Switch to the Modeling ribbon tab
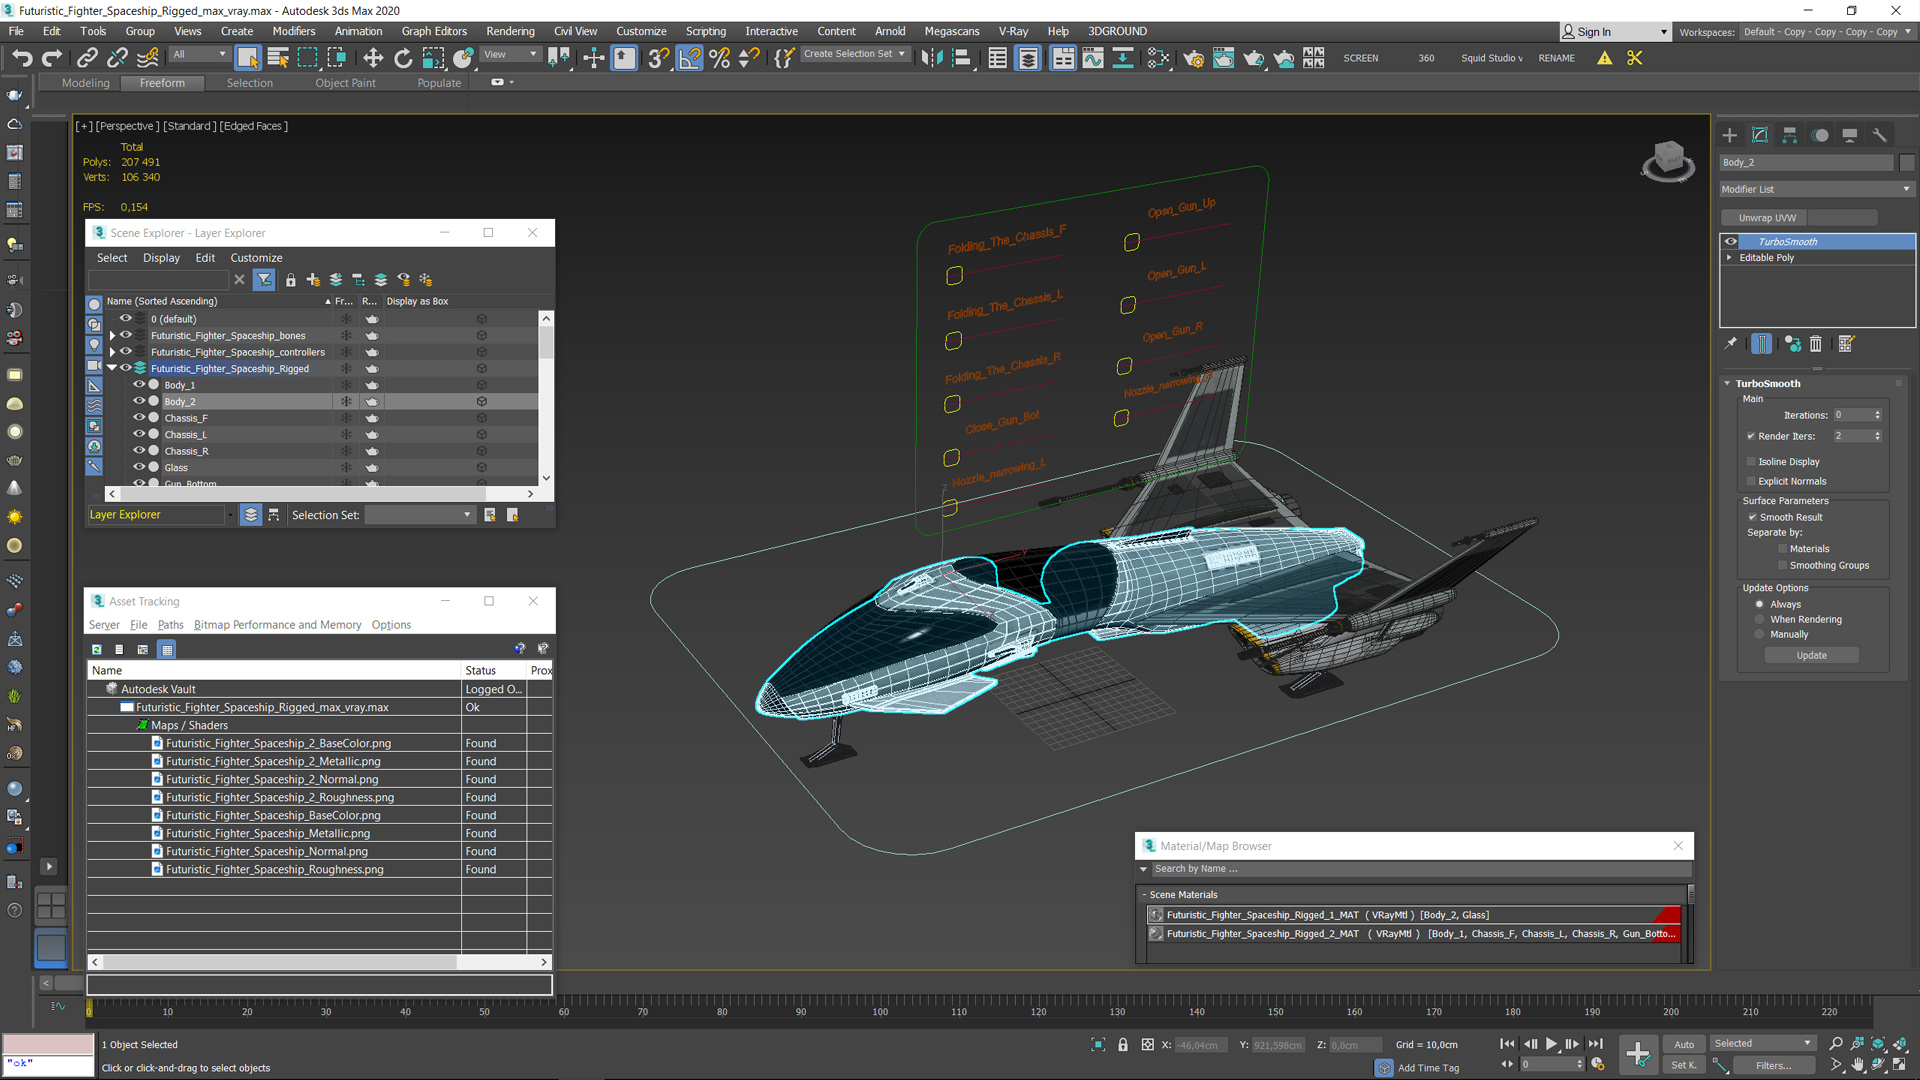This screenshot has height=1080, width=1920. [86, 83]
